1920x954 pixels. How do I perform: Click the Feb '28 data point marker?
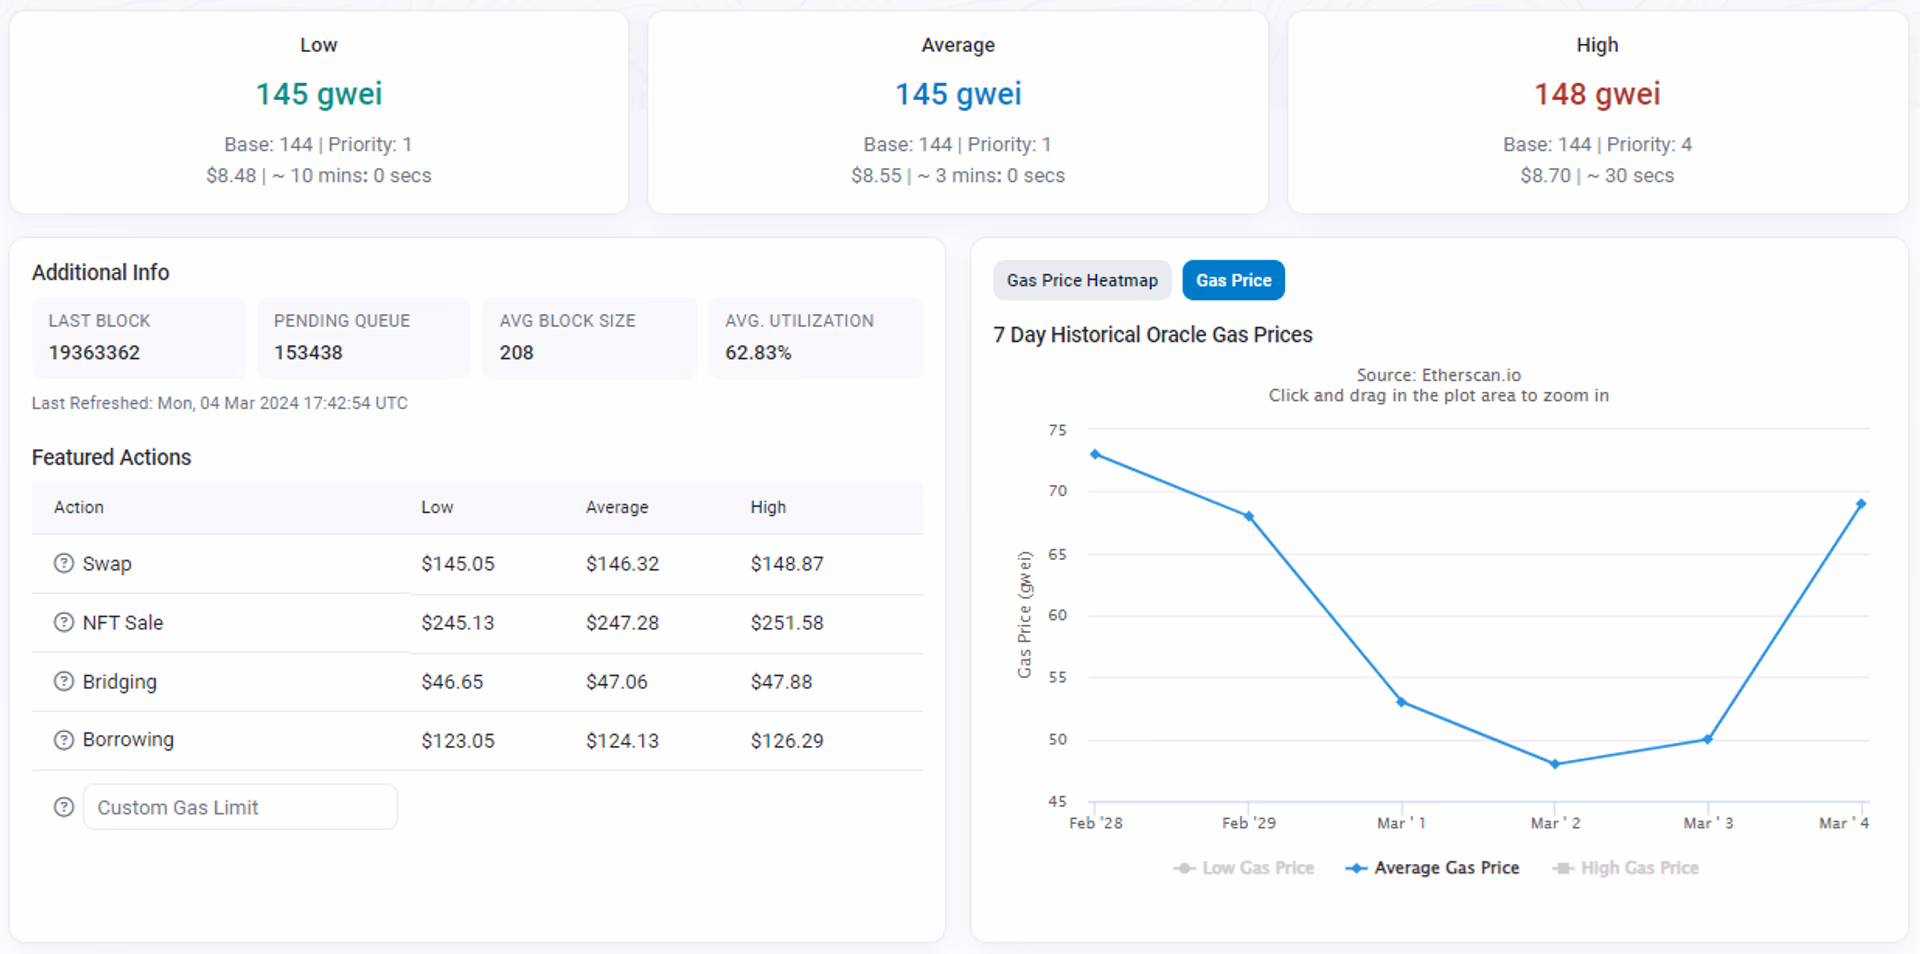pos(1095,454)
